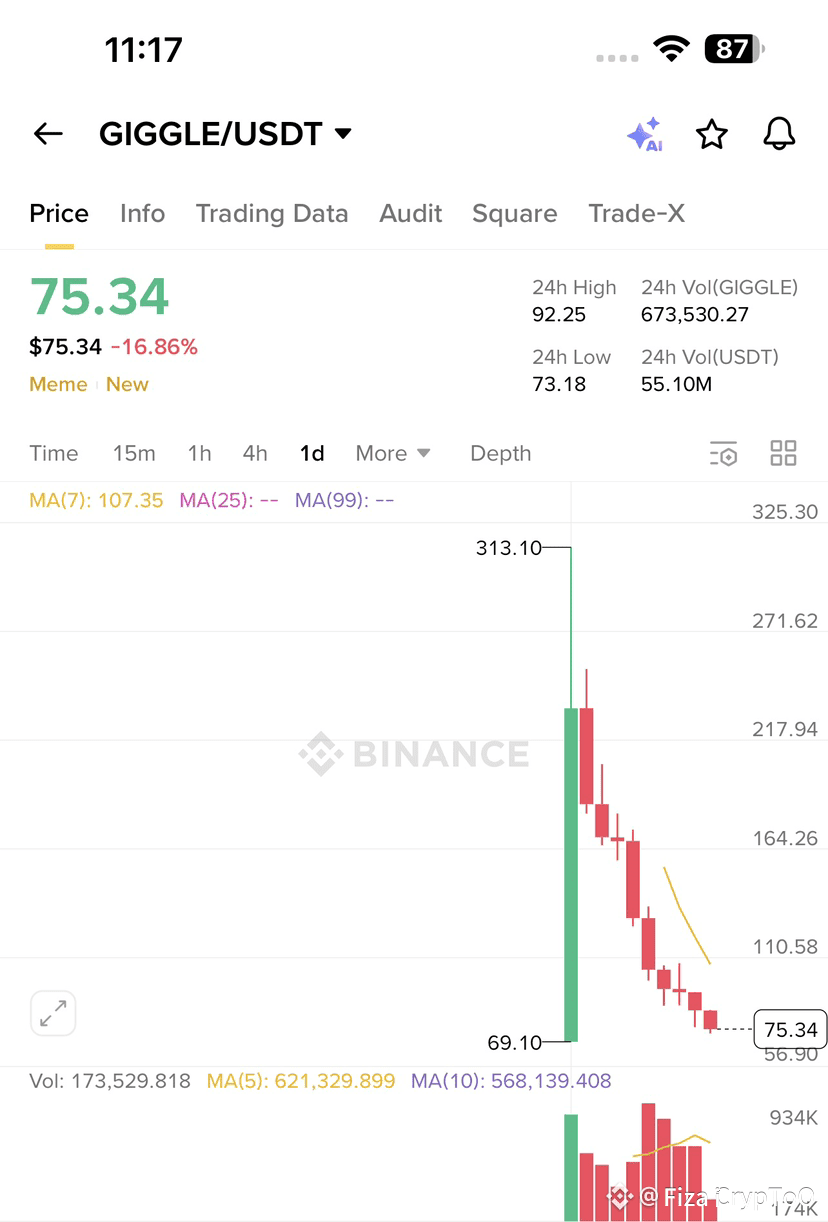The width and height of the screenshot is (828, 1222).
Task: Select the 1d timeframe
Action: point(312,454)
